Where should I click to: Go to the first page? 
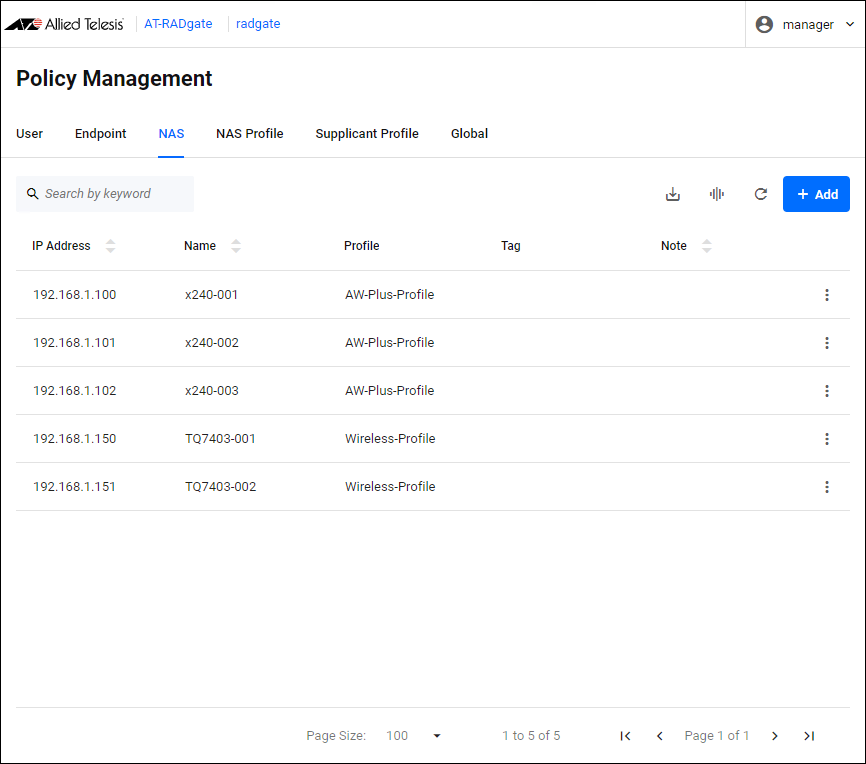[x=626, y=736]
